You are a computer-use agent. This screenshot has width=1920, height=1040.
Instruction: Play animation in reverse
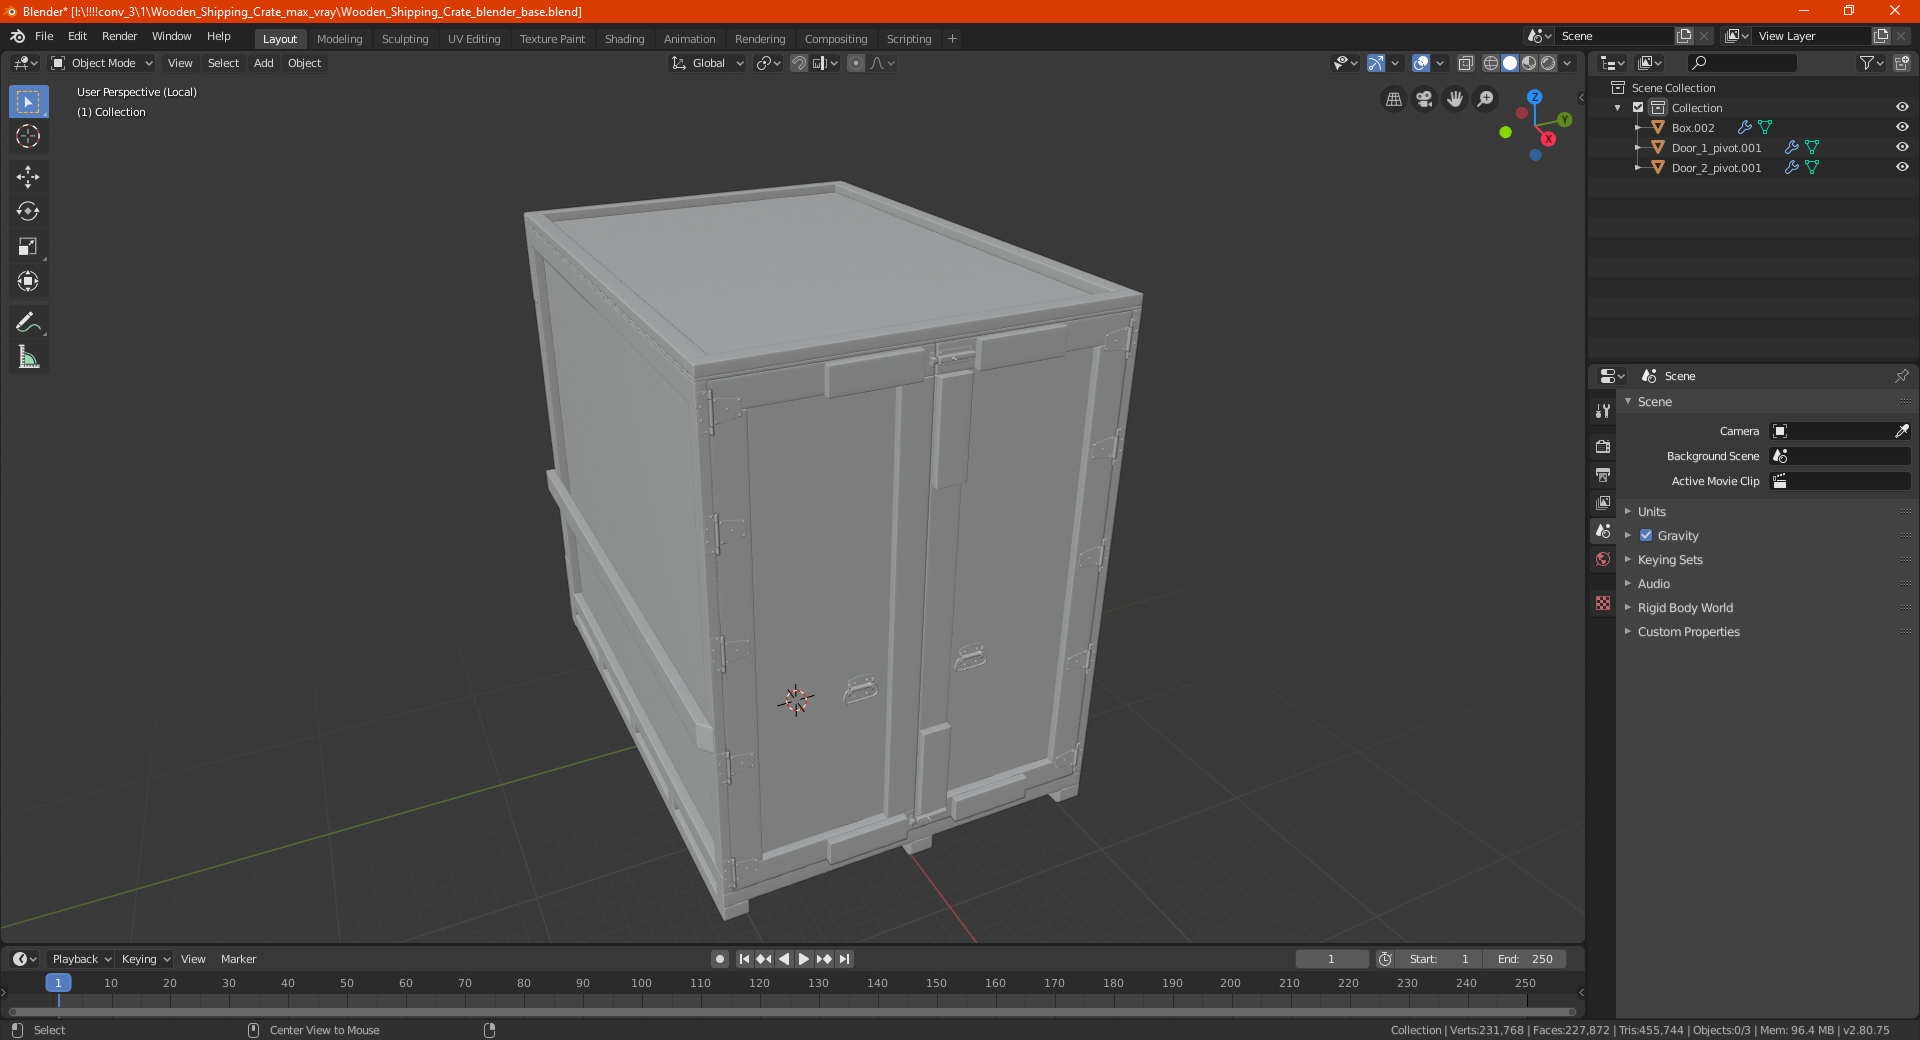[x=784, y=959]
